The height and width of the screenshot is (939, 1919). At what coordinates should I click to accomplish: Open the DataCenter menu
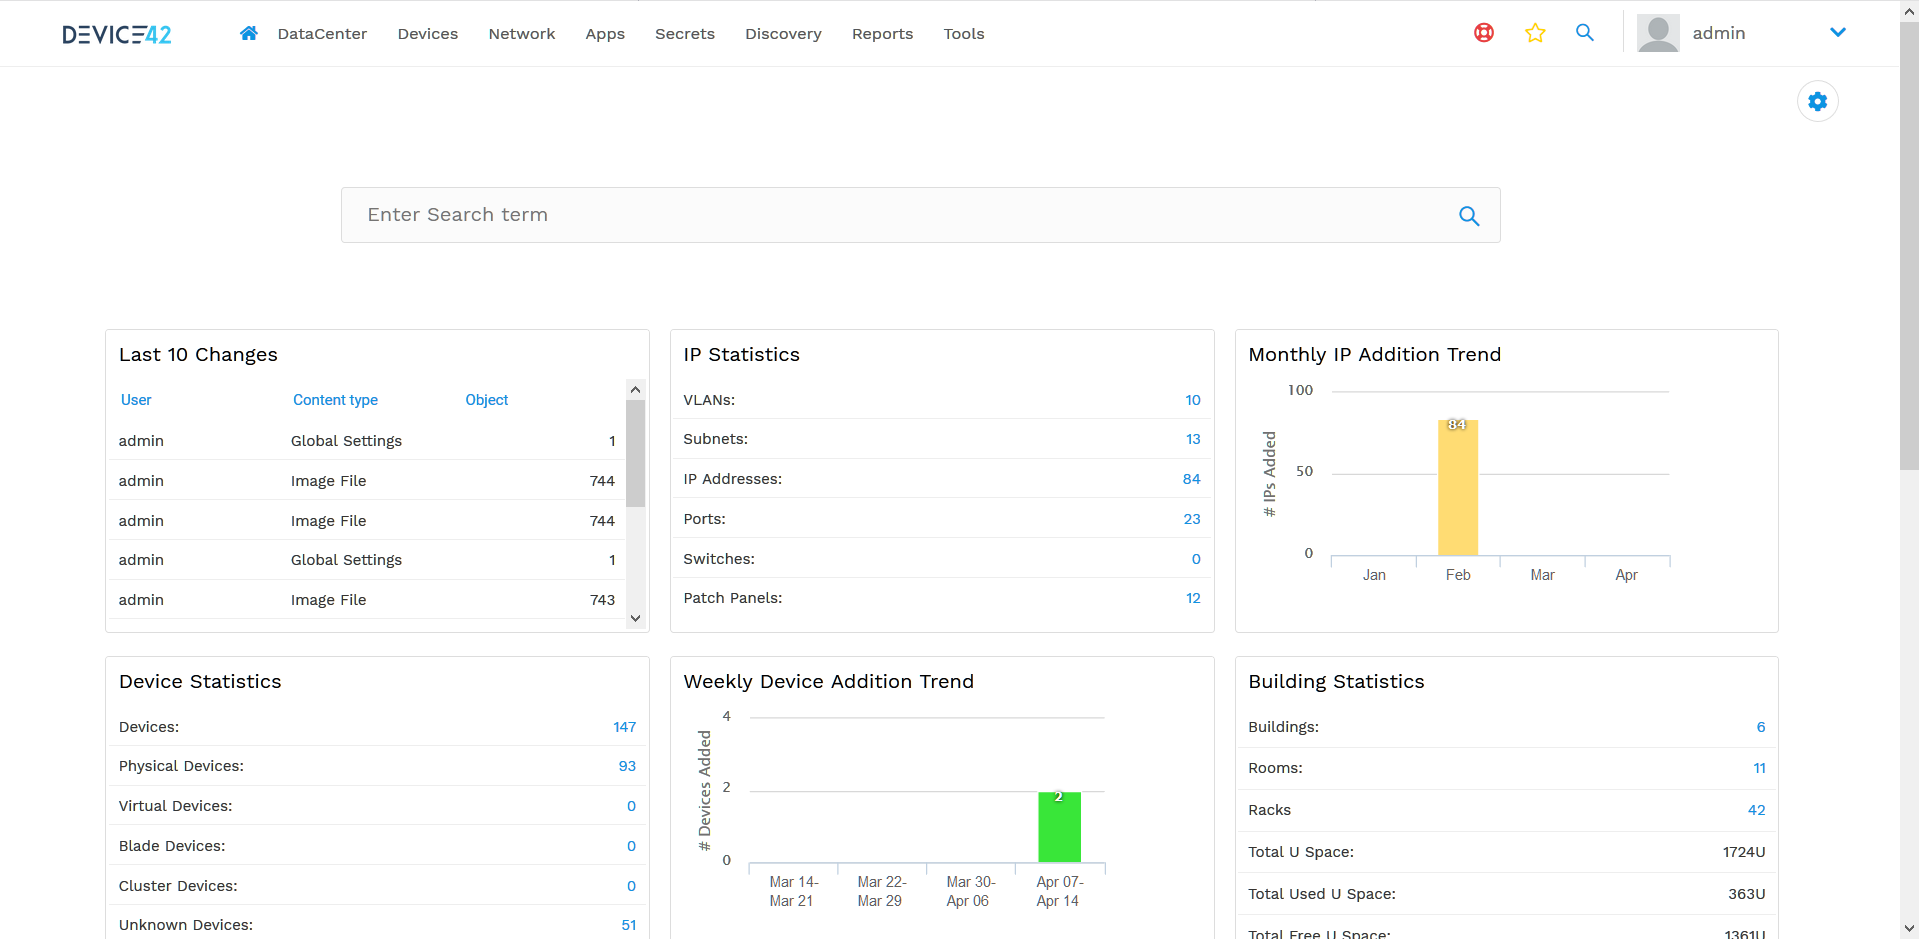tap(322, 34)
